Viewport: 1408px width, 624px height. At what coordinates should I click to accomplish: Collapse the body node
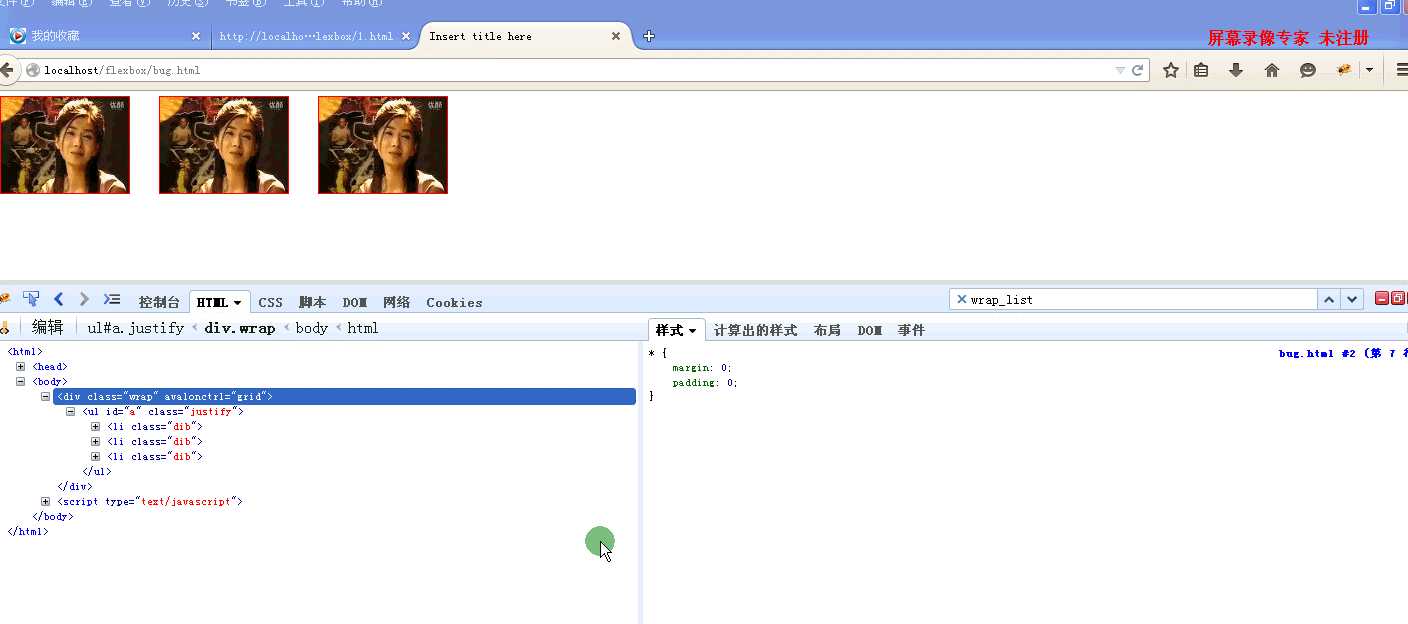(x=21, y=382)
